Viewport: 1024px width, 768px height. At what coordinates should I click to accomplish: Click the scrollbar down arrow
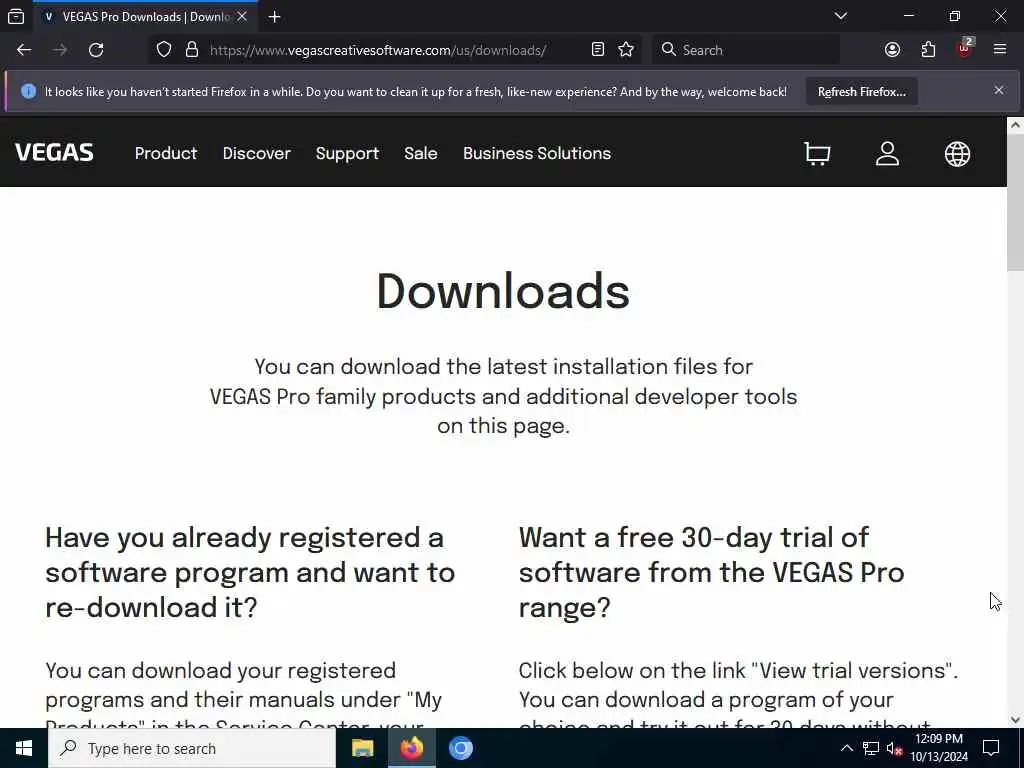click(x=1015, y=720)
